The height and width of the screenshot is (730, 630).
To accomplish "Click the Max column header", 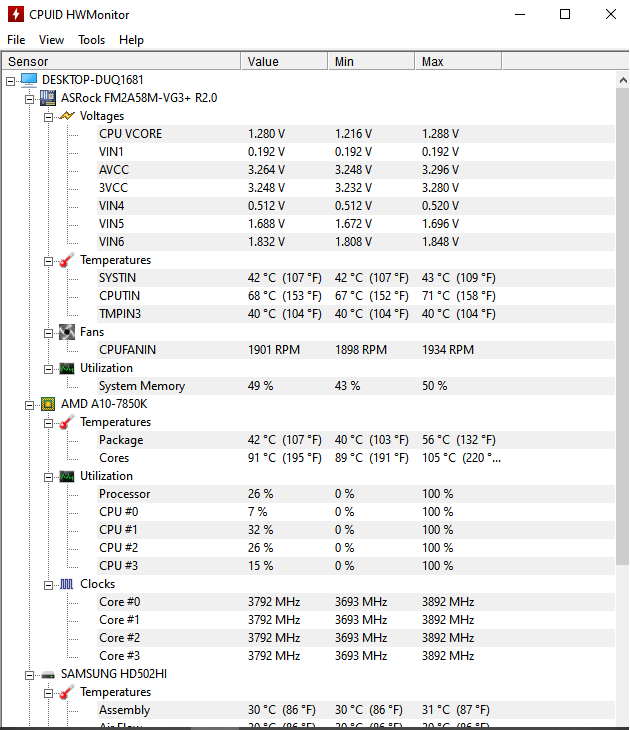I will [x=458, y=61].
